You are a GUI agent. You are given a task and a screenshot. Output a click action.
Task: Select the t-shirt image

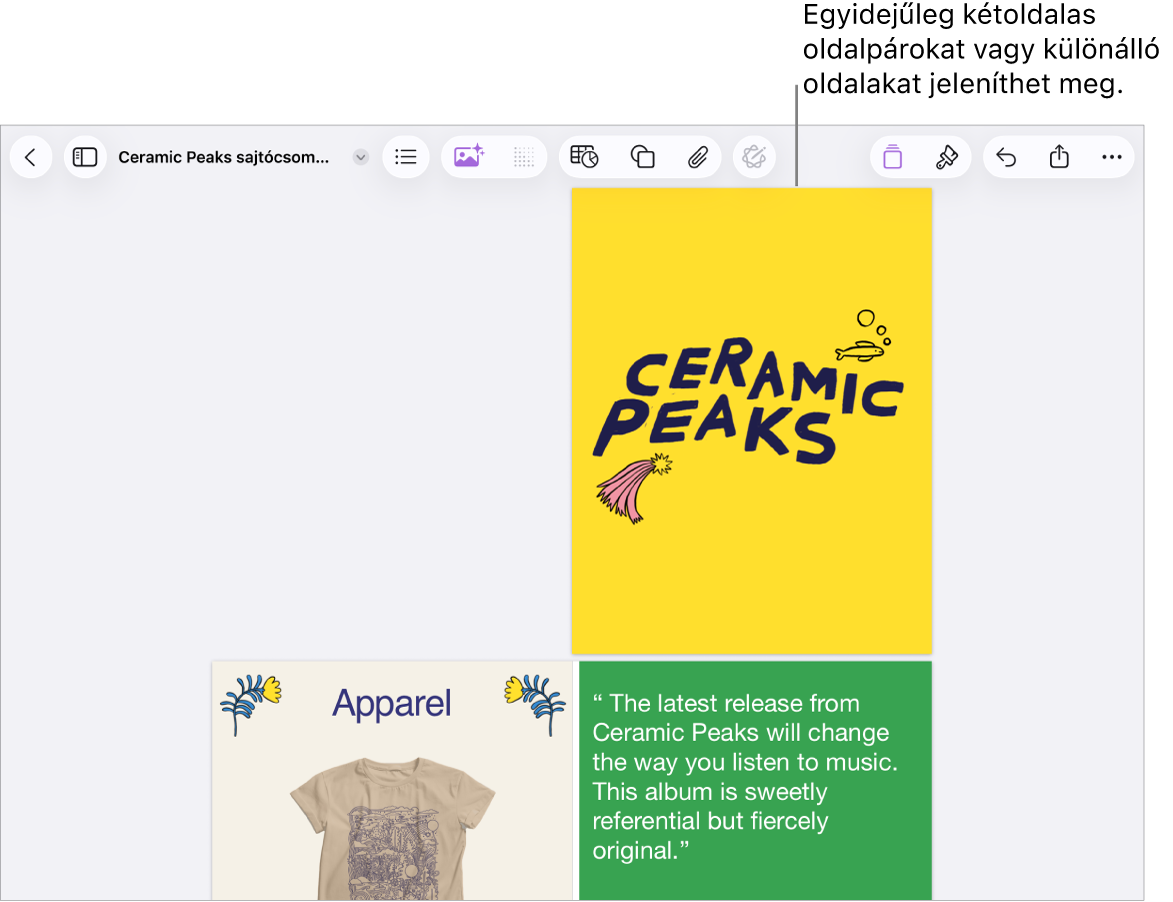pyautogui.click(x=392, y=829)
